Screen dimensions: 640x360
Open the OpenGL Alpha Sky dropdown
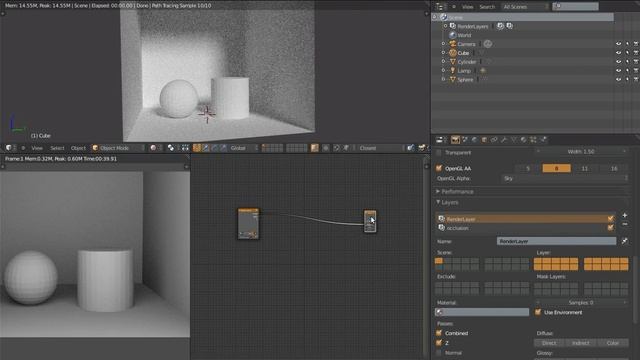click(564, 178)
